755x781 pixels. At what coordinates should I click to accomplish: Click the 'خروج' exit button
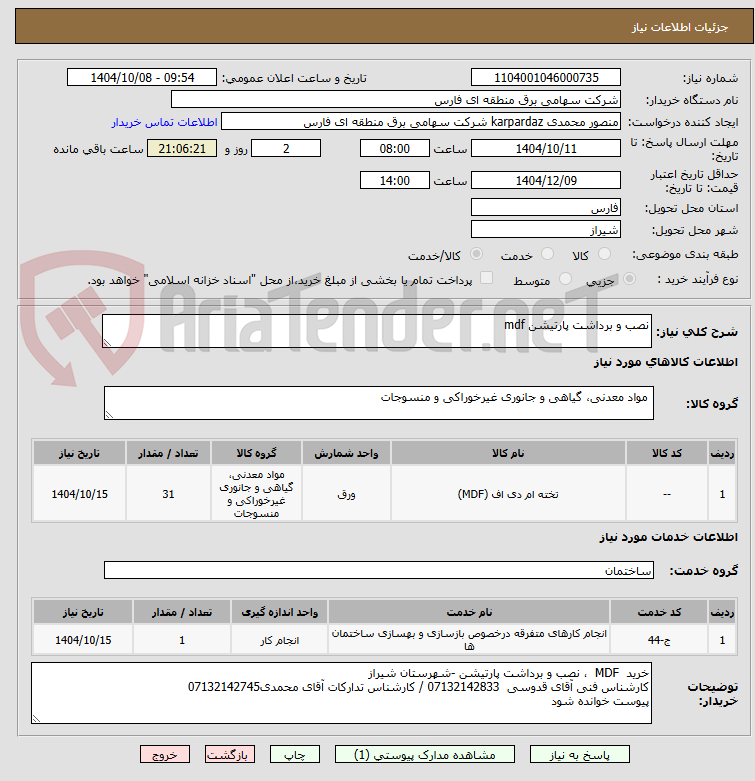(x=165, y=755)
